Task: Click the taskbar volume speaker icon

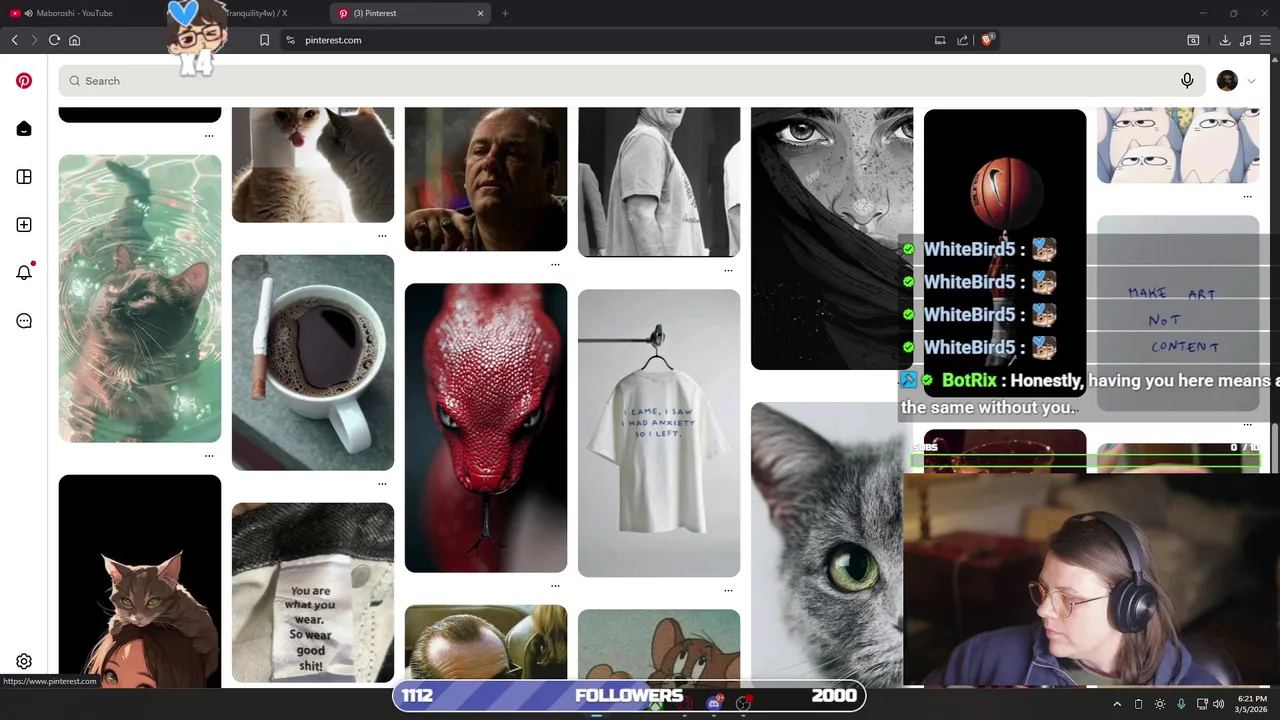Action: point(1218,704)
